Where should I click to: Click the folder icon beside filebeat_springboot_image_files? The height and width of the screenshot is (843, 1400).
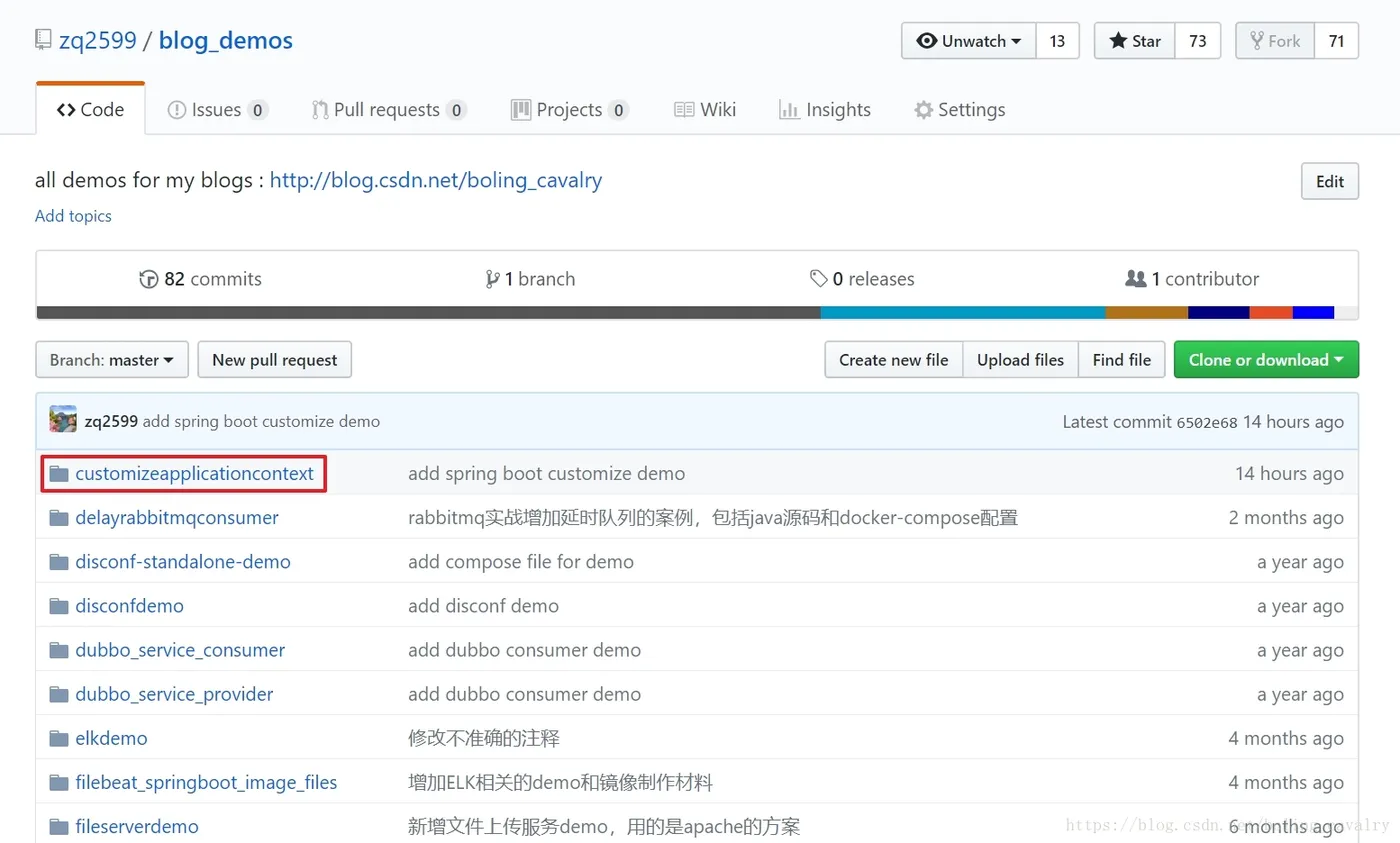(x=59, y=783)
